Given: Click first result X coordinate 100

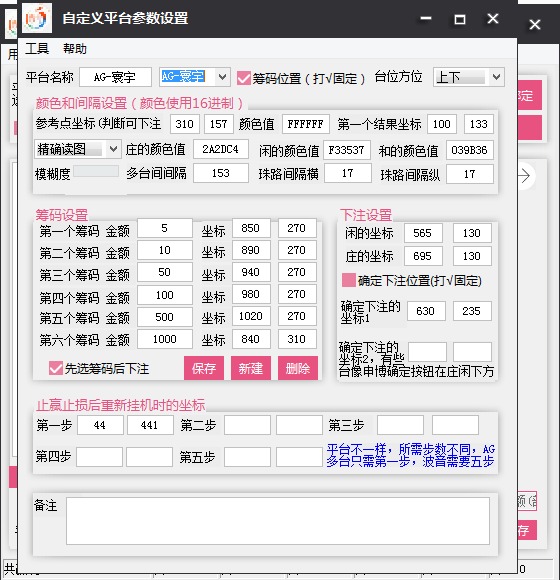Looking at the screenshot, I should (x=442, y=124).
